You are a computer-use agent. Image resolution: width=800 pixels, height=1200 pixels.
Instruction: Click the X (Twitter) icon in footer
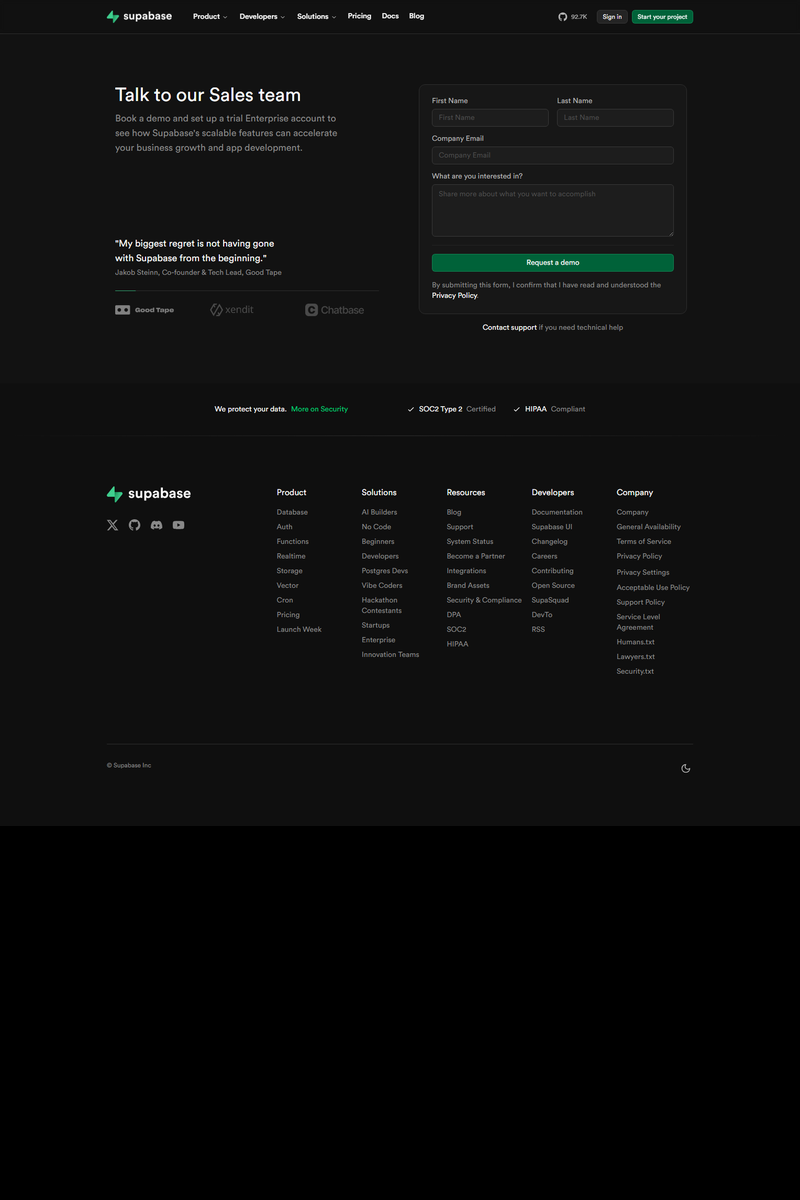(x=112, y=525)
